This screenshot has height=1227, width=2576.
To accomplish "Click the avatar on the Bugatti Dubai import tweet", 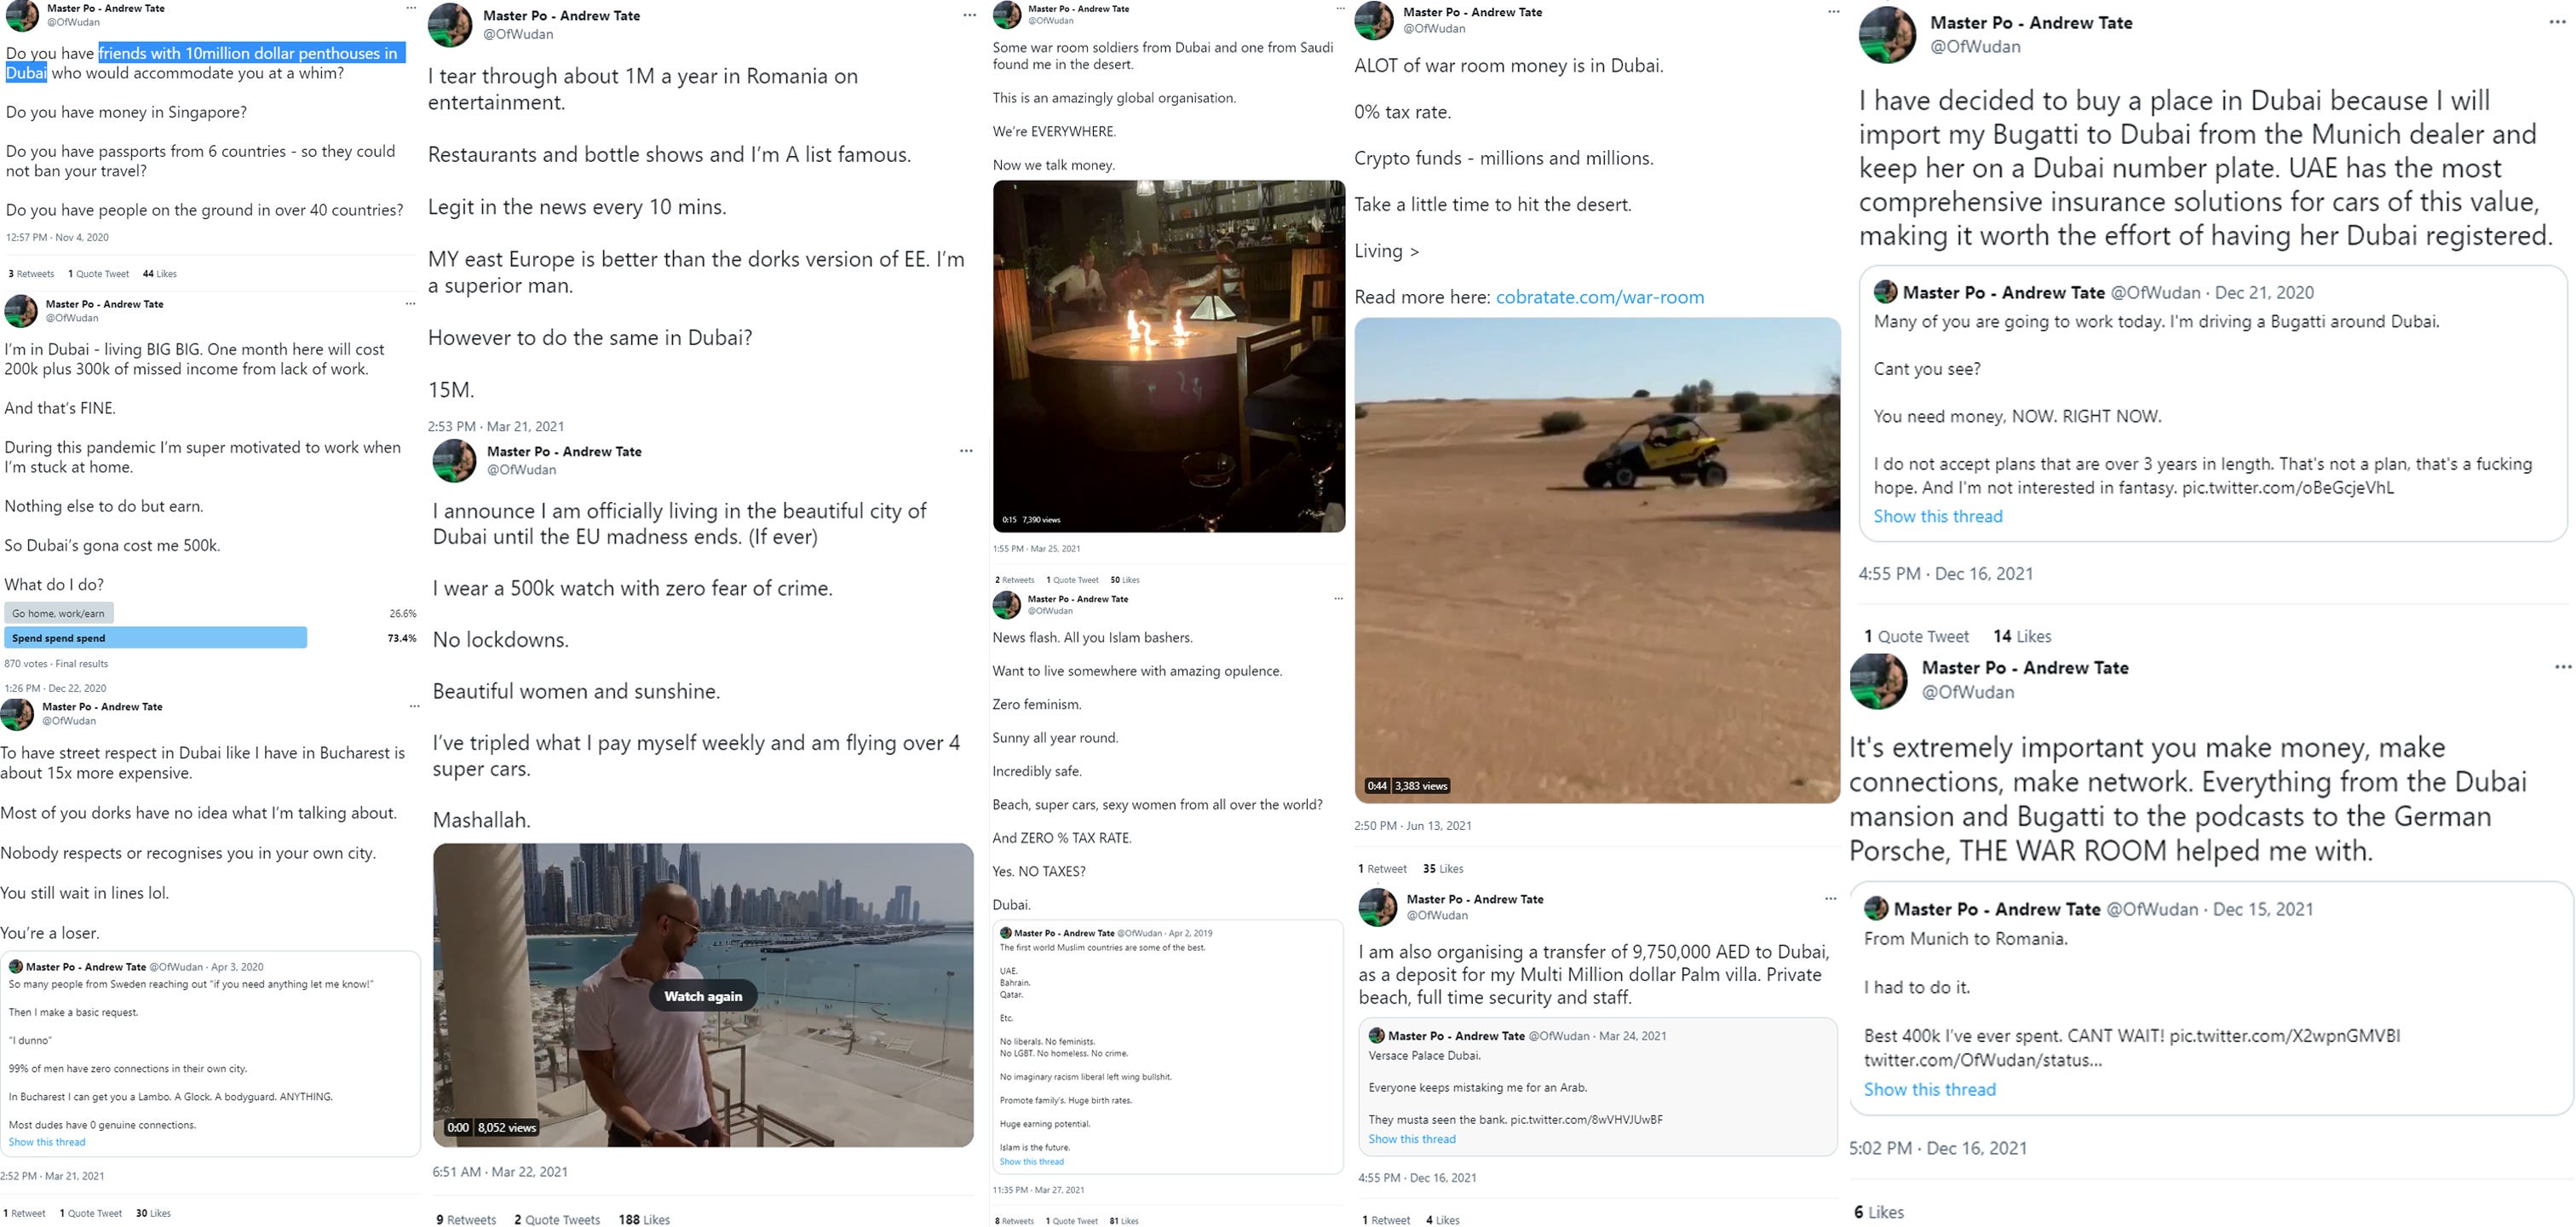I will pyautogui.click(x=1887, y=34).
